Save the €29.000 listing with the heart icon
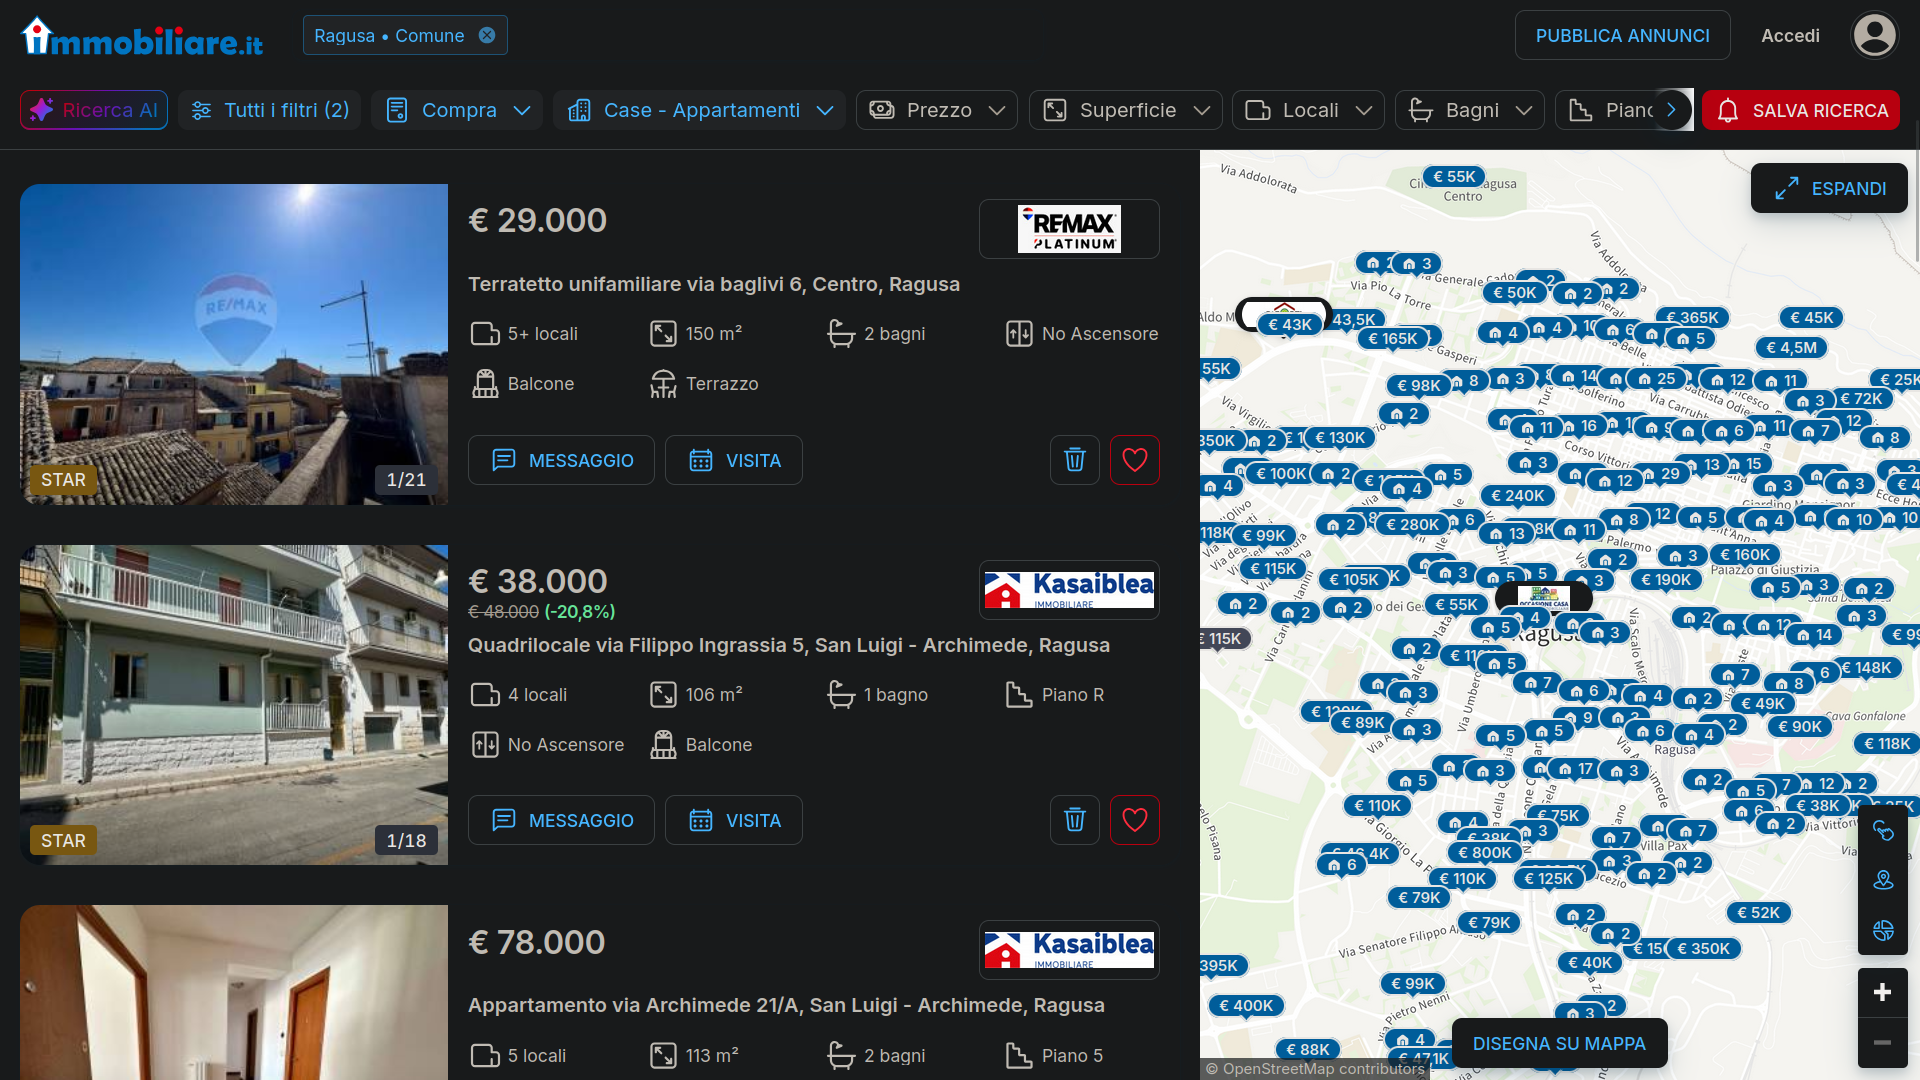The height and width of the screenshot is (1080, 1920). [1134, 460]
